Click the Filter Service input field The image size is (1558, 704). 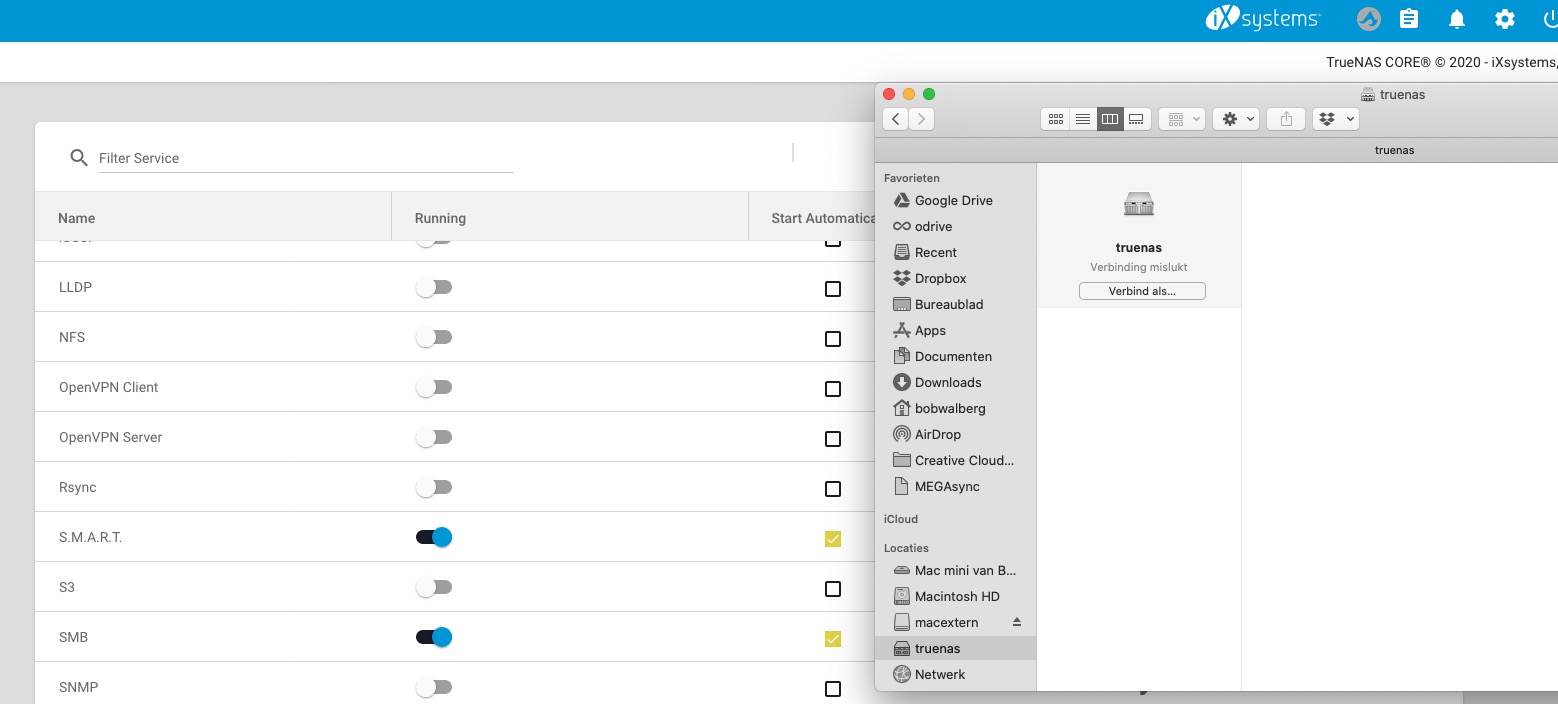[306, 158]
